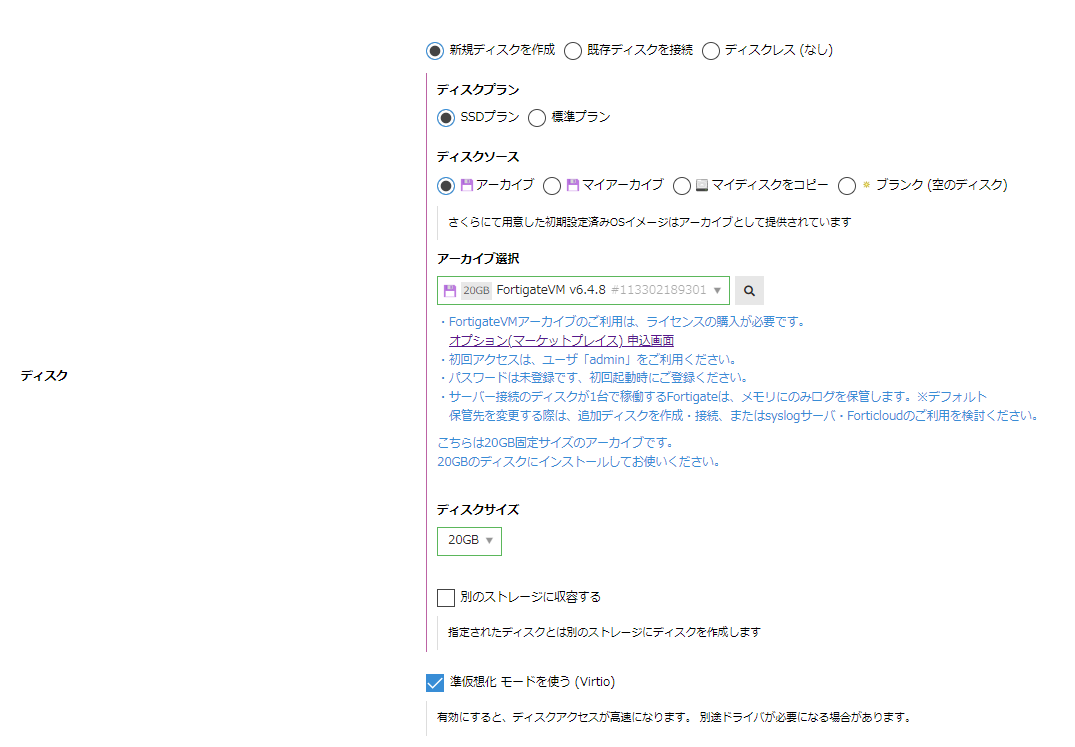
Task: Select アーカイブ as disk source
Action: [x=446, y=186]
